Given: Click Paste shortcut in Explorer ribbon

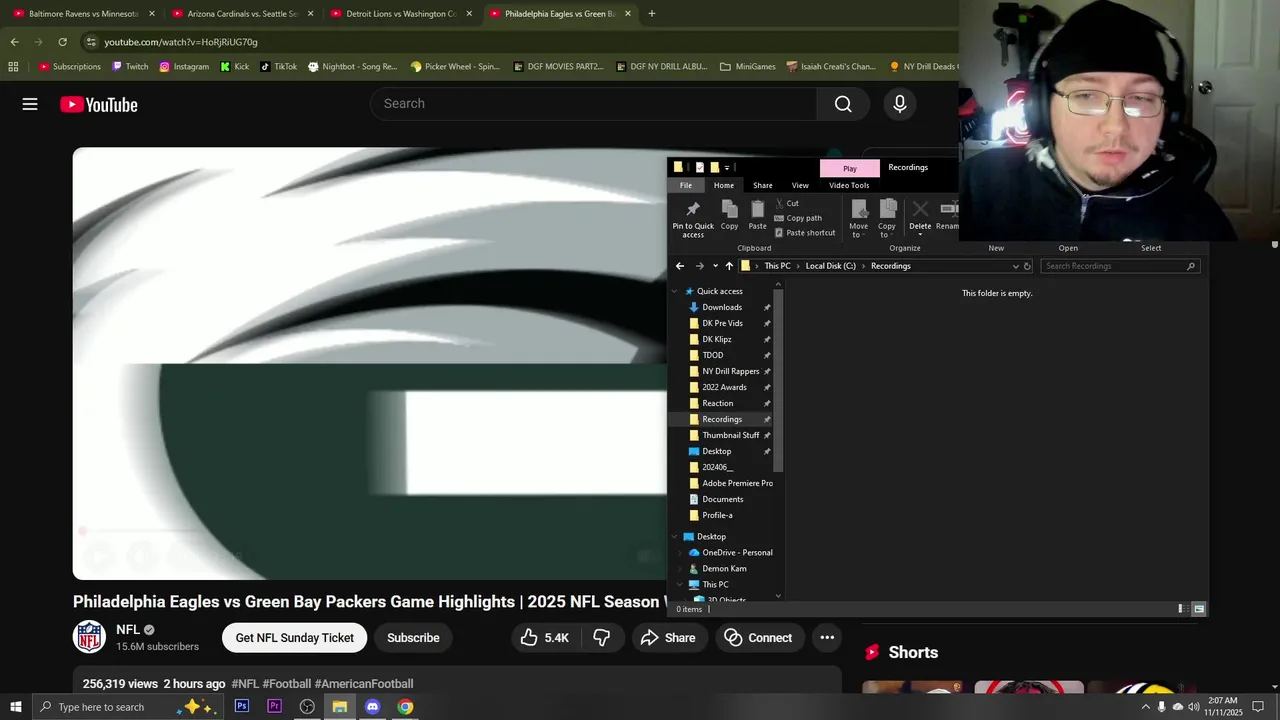Looking at the screenshot, I should click(805, 233).
